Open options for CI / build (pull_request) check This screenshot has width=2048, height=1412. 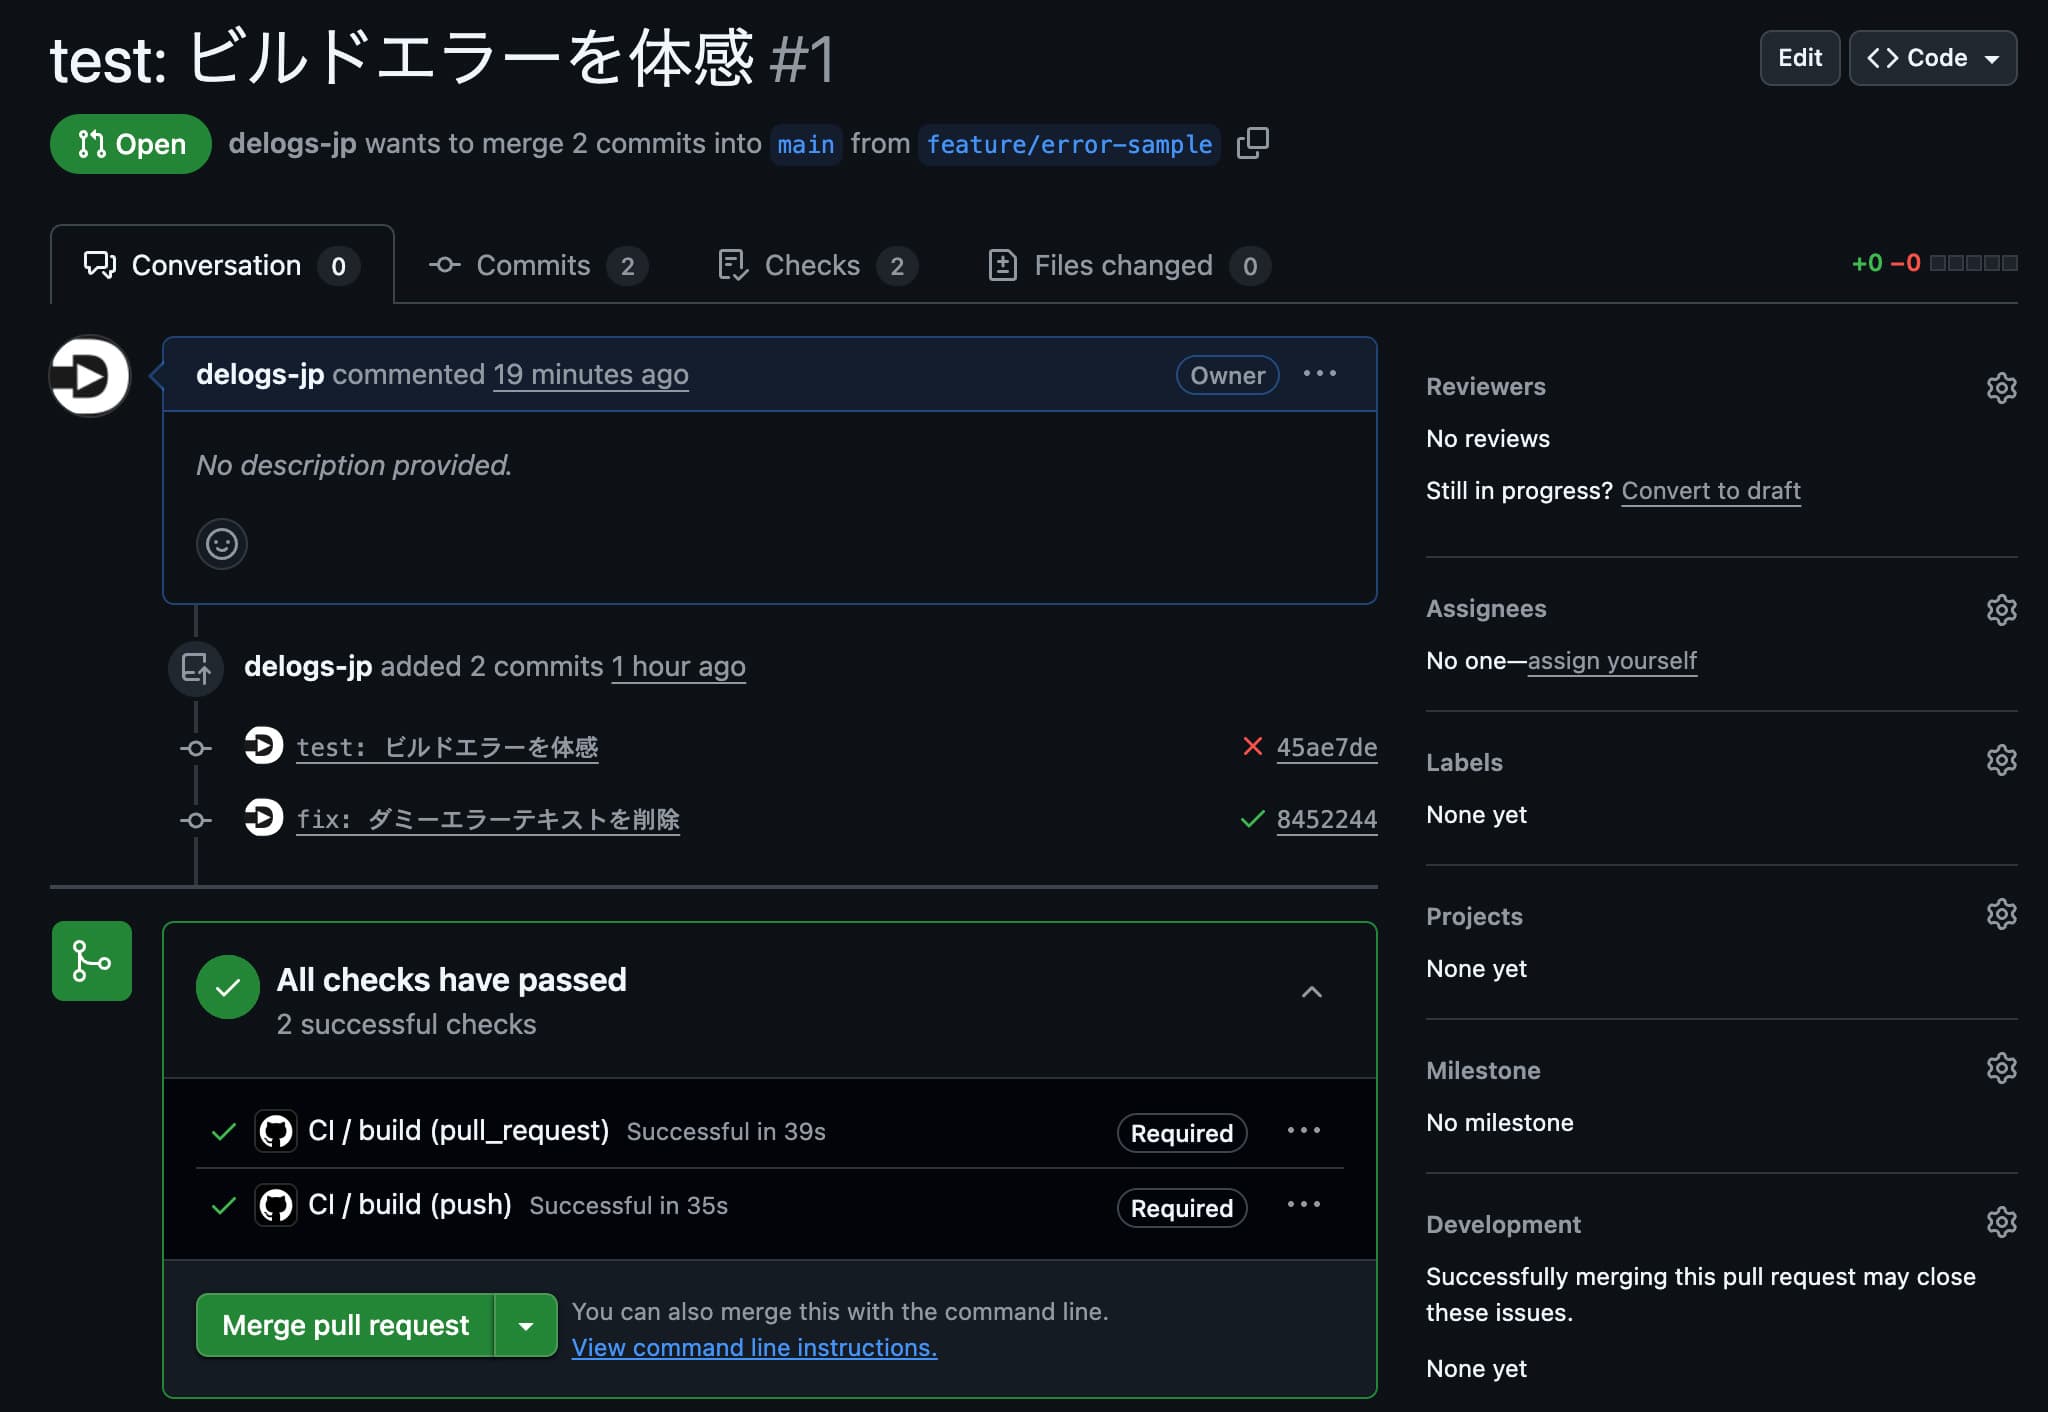[x=1304, y=1130]
